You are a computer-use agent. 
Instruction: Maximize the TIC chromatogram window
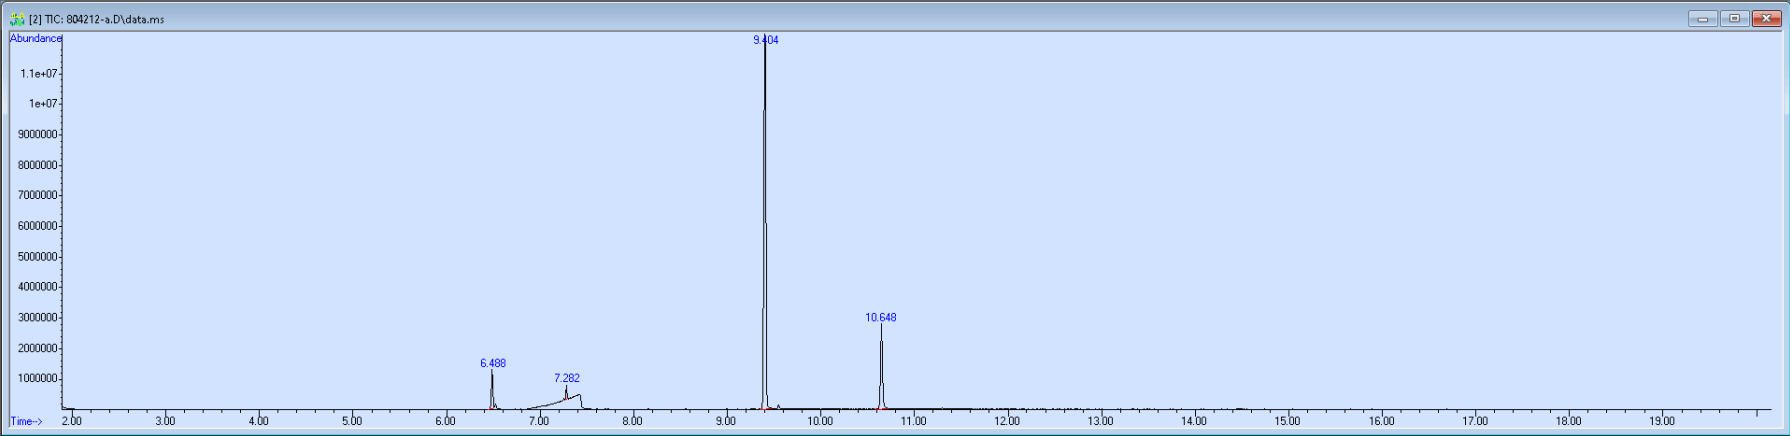(x=1735, y=19)
